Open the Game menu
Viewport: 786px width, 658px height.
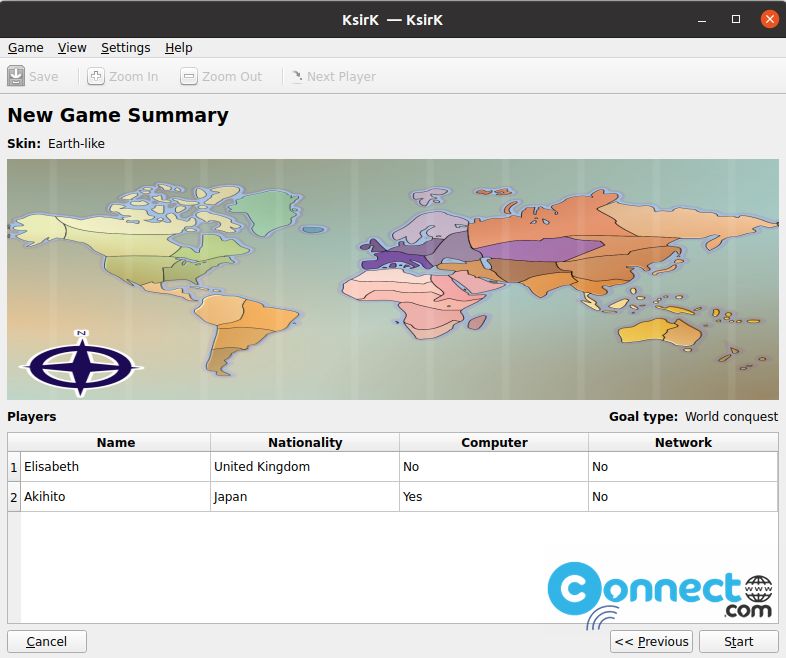point(26,47)
